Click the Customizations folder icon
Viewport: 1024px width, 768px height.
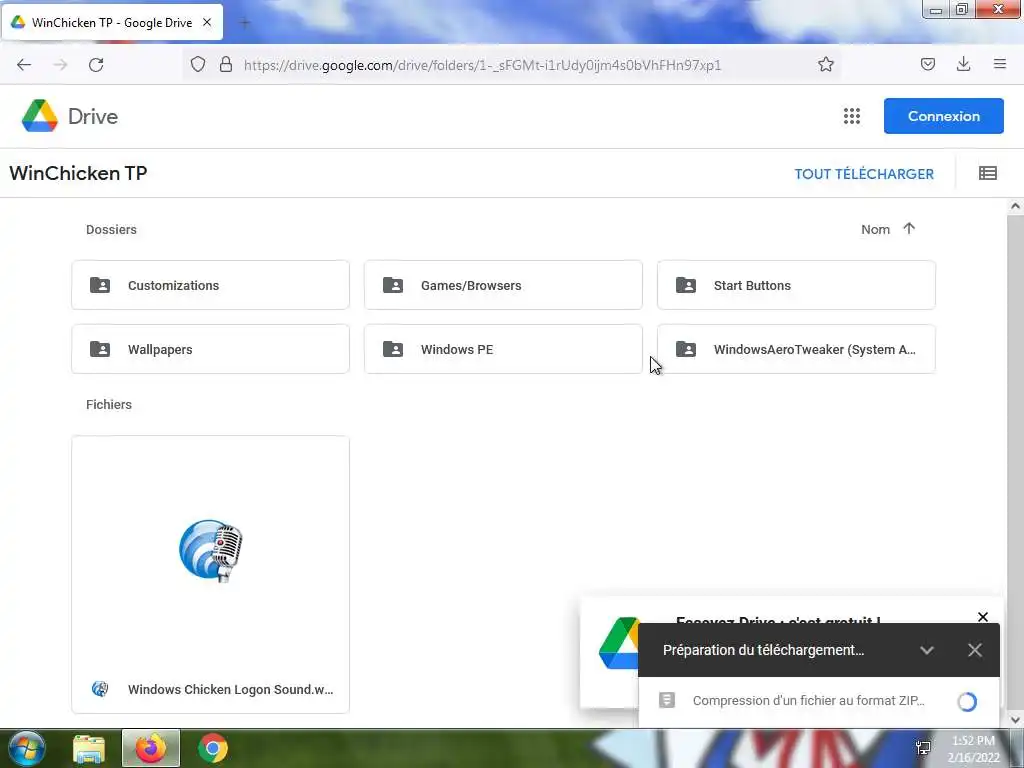[x=100, y=285]
